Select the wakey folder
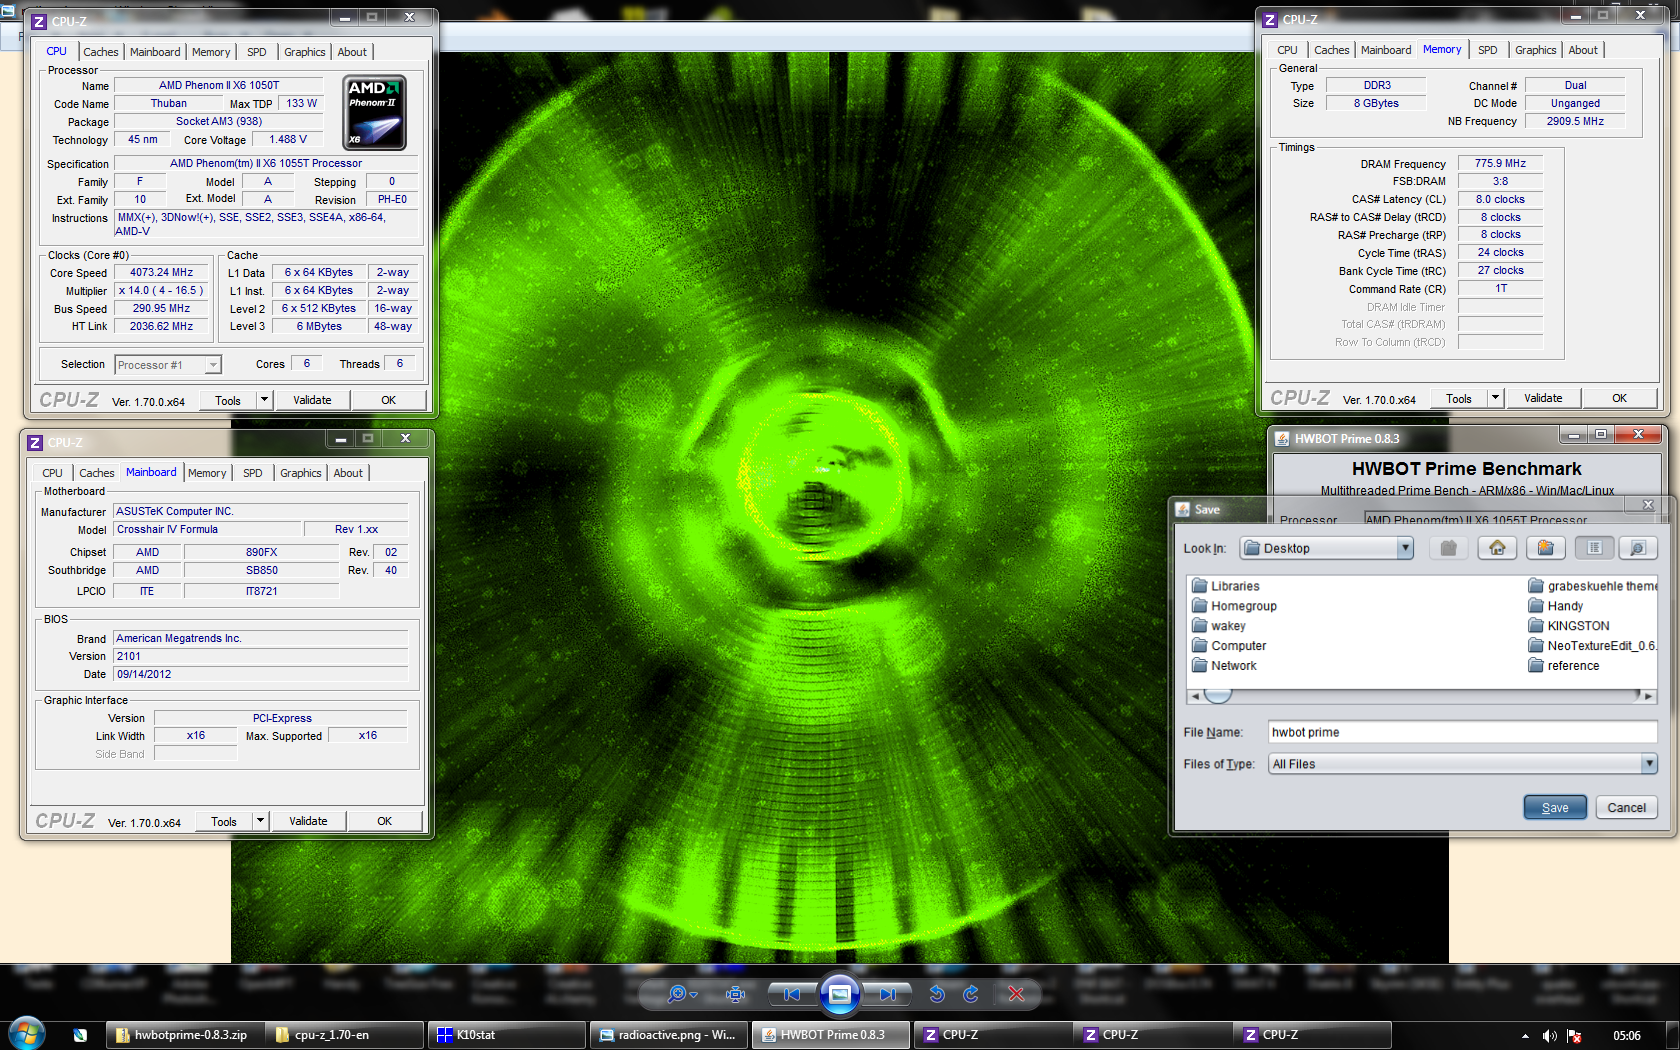 pos(1219,626)
